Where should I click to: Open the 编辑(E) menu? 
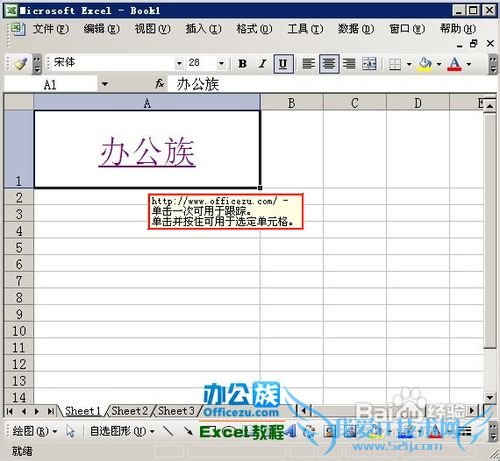(101, 29)
